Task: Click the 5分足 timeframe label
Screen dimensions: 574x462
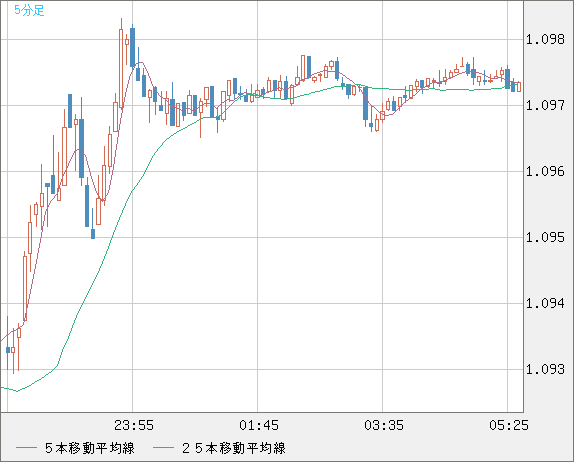Action: click(x=29, y=10)
